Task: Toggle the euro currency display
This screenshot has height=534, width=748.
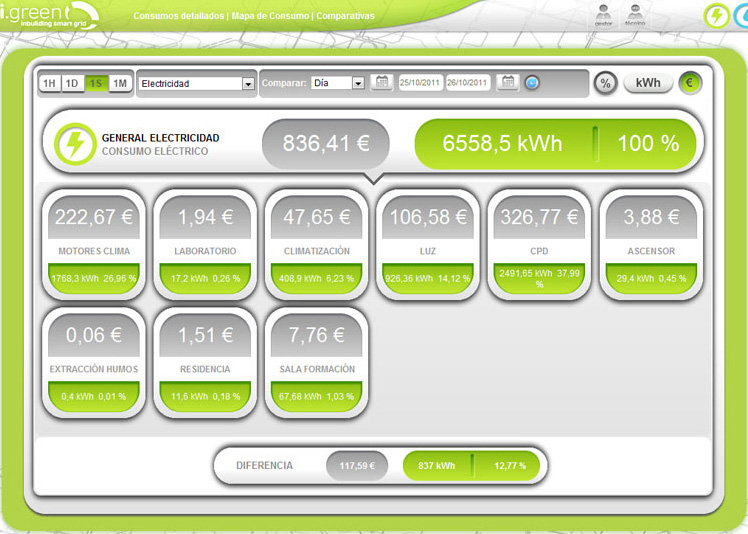Action: (x=690, y=83)
